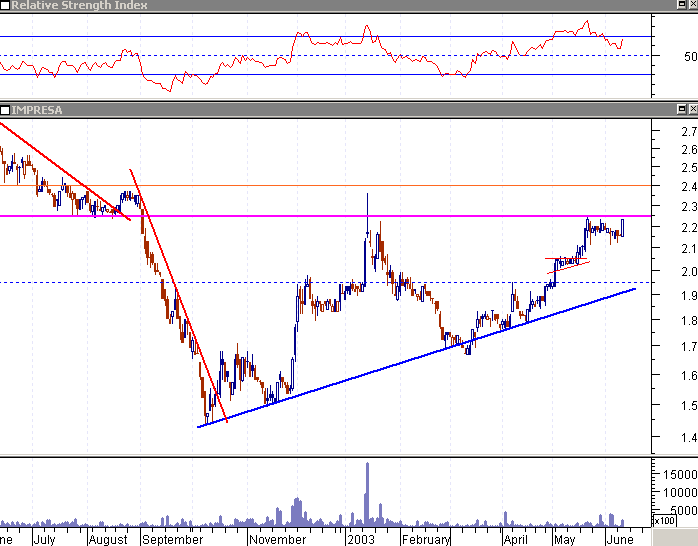The image size is (698, 546).
Task: Close the IMPRESA price panel
Action: click(693, 109)
